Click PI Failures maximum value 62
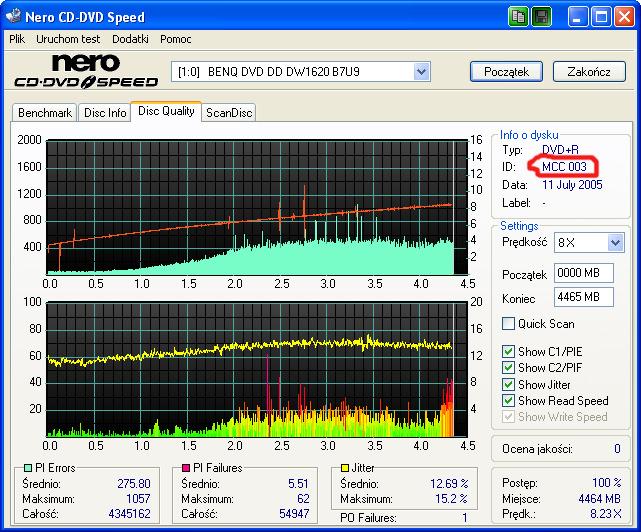This screenshot has width=641, height=532. pos(303,499)
